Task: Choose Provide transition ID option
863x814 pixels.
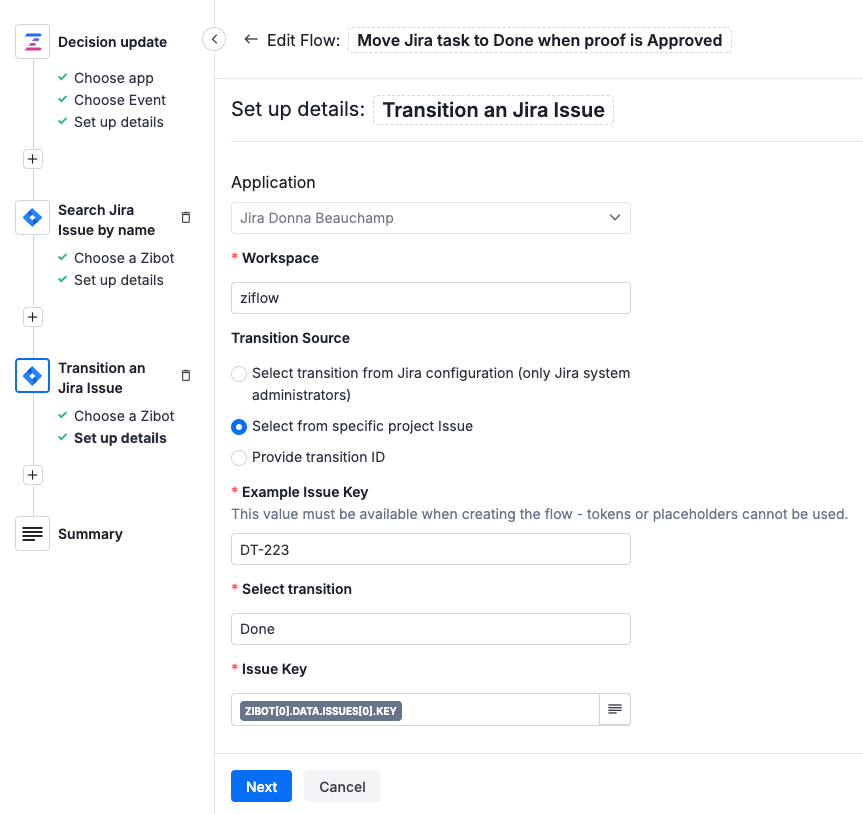Action: [238, 457]
